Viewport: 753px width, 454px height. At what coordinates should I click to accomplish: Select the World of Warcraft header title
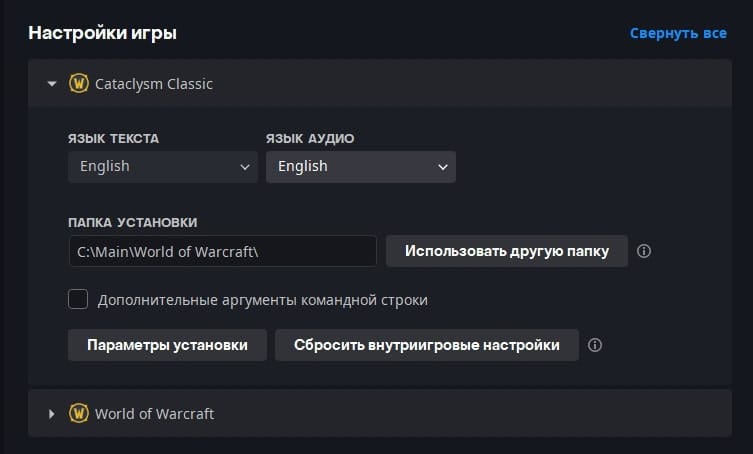point(154,414)
